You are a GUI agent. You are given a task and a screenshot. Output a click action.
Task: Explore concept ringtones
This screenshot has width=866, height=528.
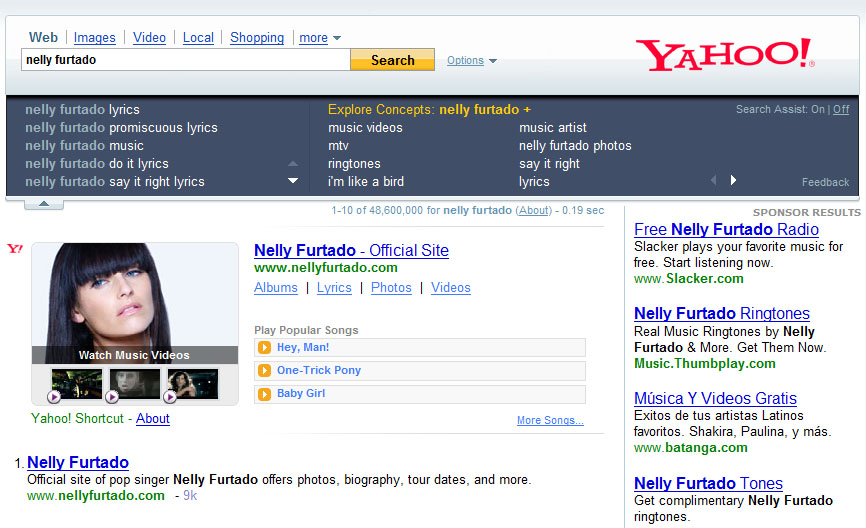354,163
